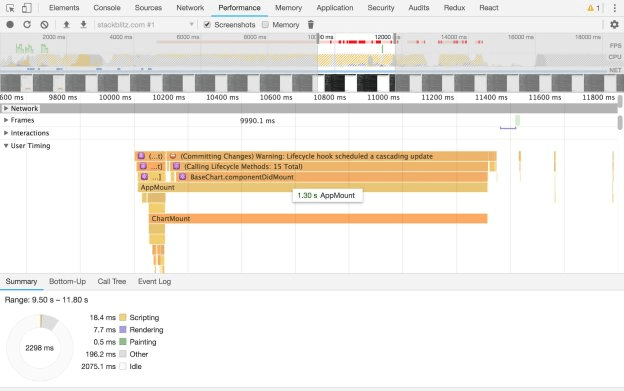Open the stackblitz.com #1 recording dropdown
The height and width of the screenshot is (391, 624).
click(x=145, y=25)
